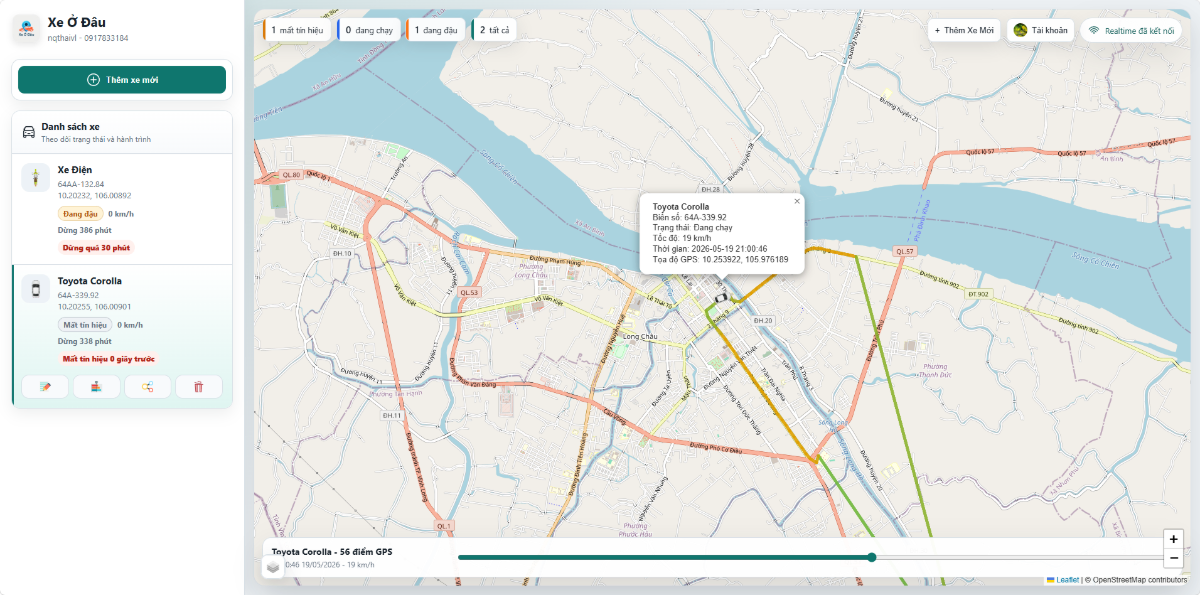Click the car icon beside Danh sách xe
The height and width of the screenshot is (595, 1200).
[29, 132]
